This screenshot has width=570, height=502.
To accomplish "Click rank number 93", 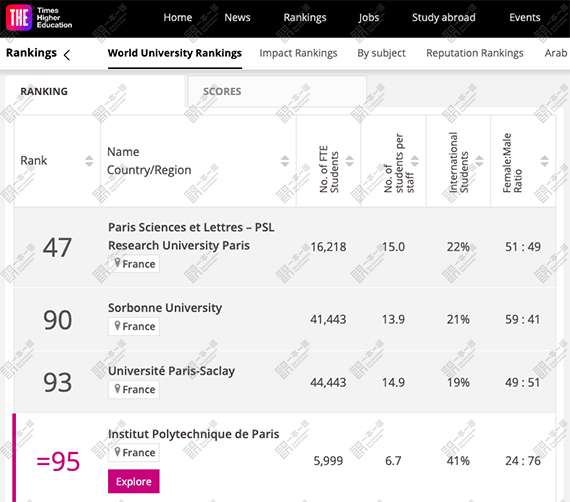I will coord(57,383).
